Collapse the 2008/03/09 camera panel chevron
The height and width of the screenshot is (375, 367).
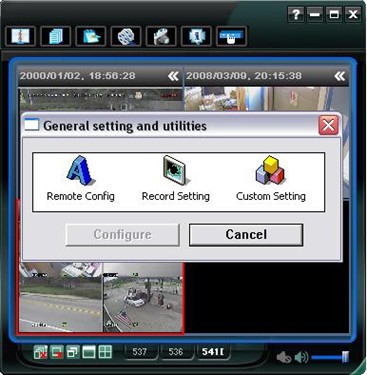pos(339,76)
